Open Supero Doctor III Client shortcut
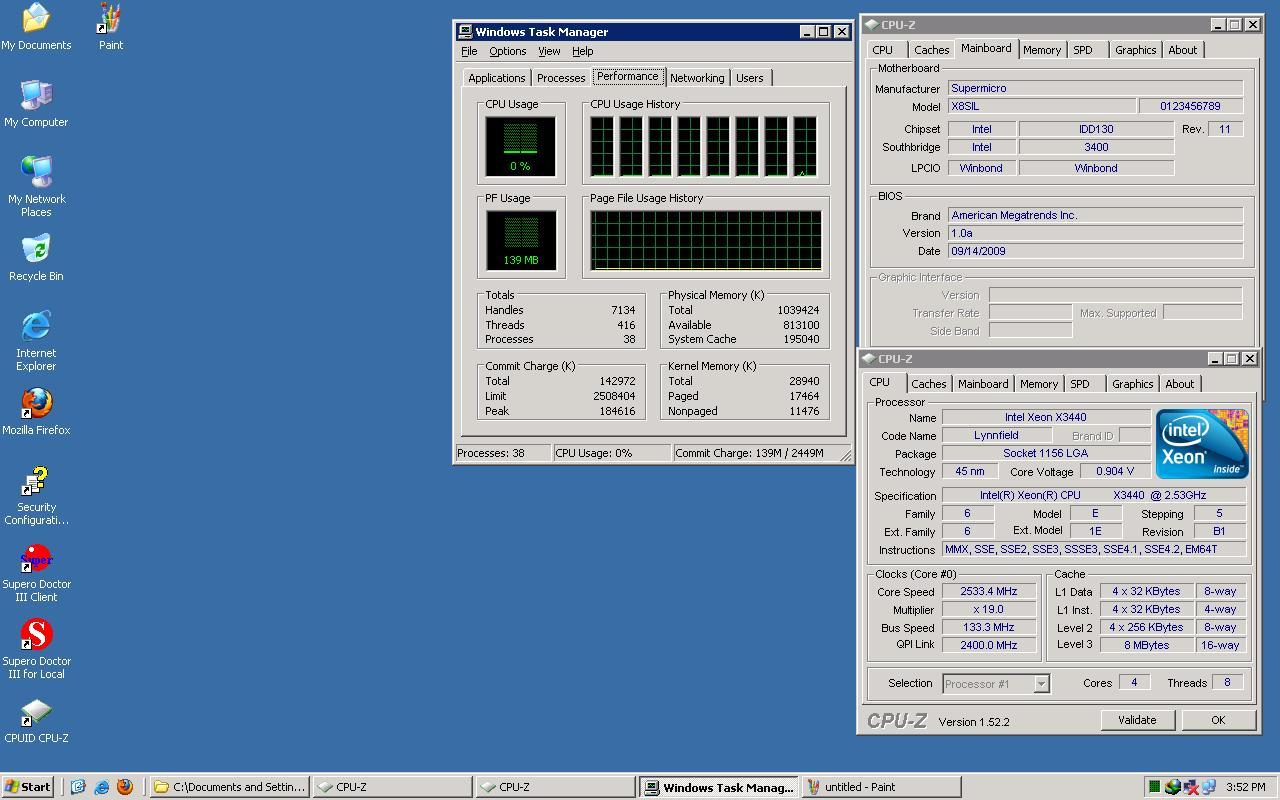 coord(36,572)
